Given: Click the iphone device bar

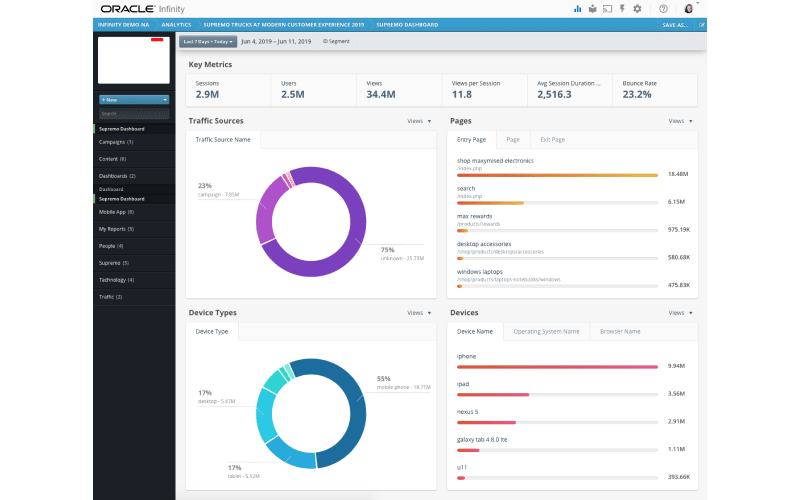Looking at the screenshot, I should [556, 366].
